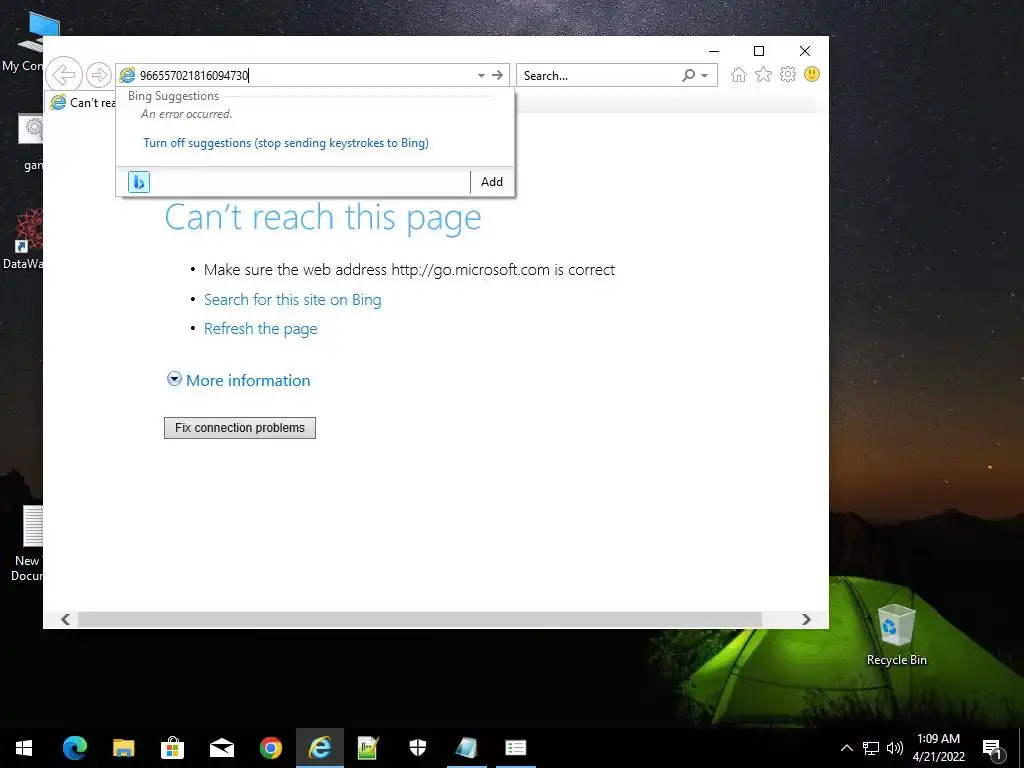Select the "Can't rea..." browser tab
The image size is (1024, 768).
pos(82,103)
